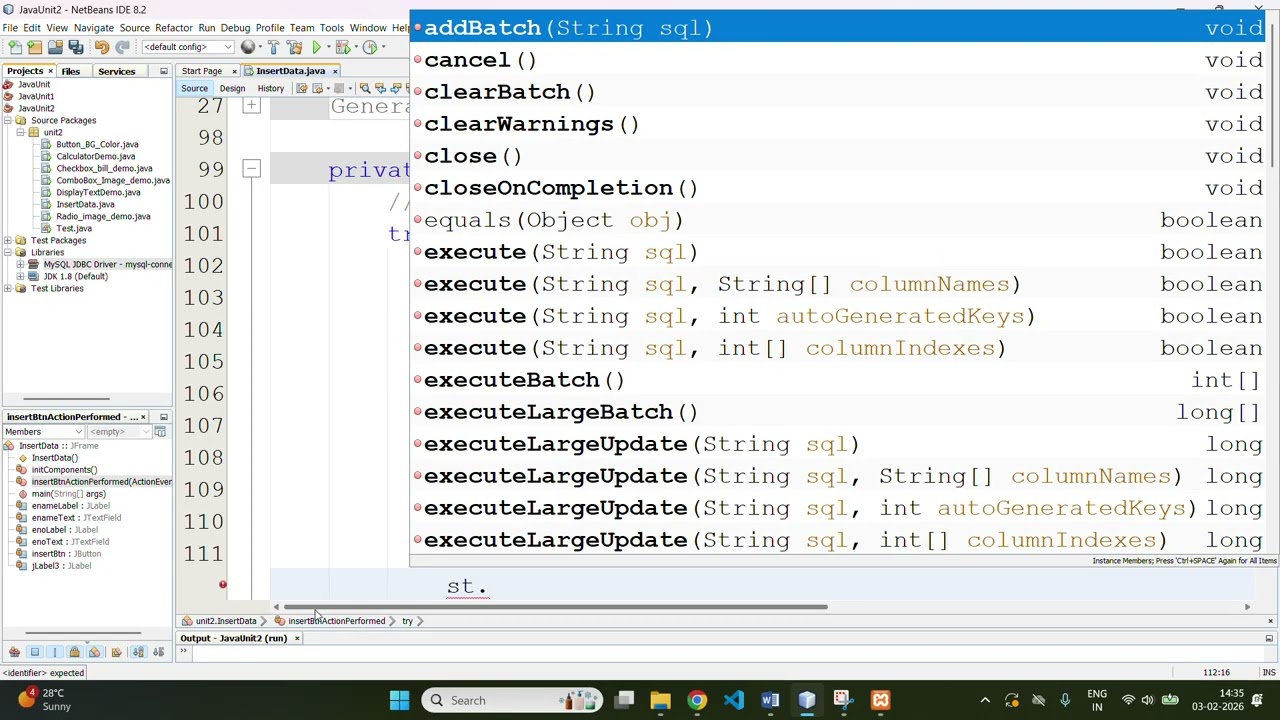
Task: Open Visual Studio Code from the taskbar
Action: coord(734,700)
